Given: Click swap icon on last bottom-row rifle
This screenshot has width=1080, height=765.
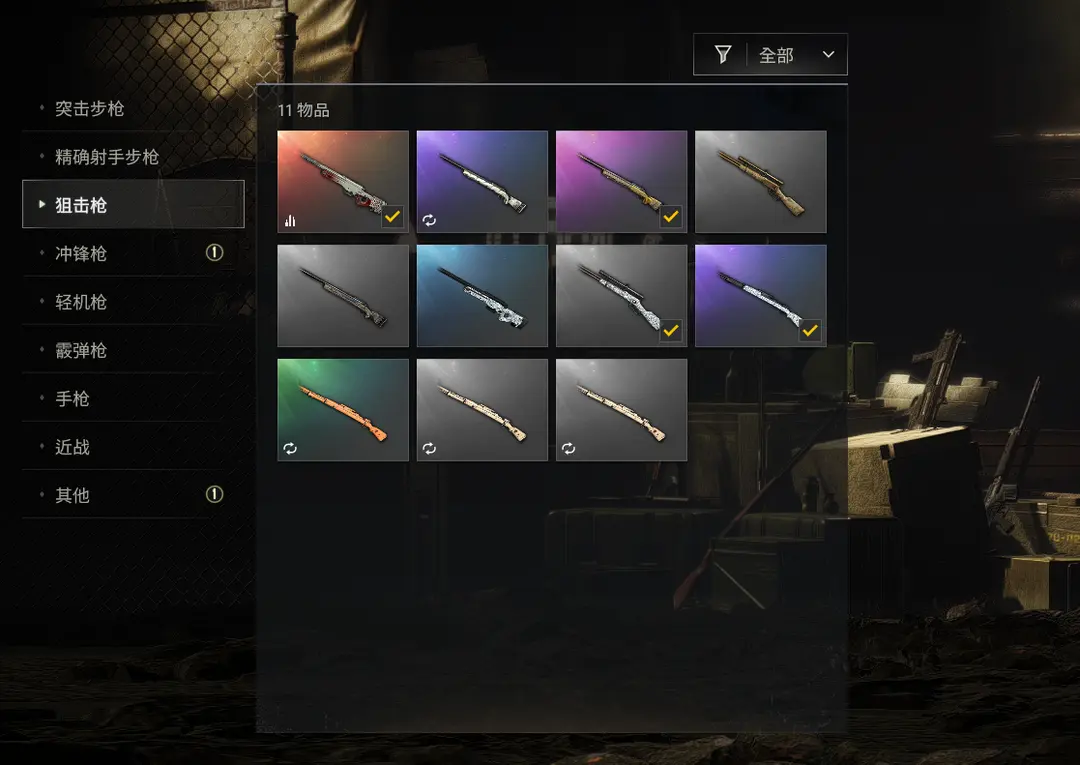Looking at the screenshot, I should tap(568, 448).
